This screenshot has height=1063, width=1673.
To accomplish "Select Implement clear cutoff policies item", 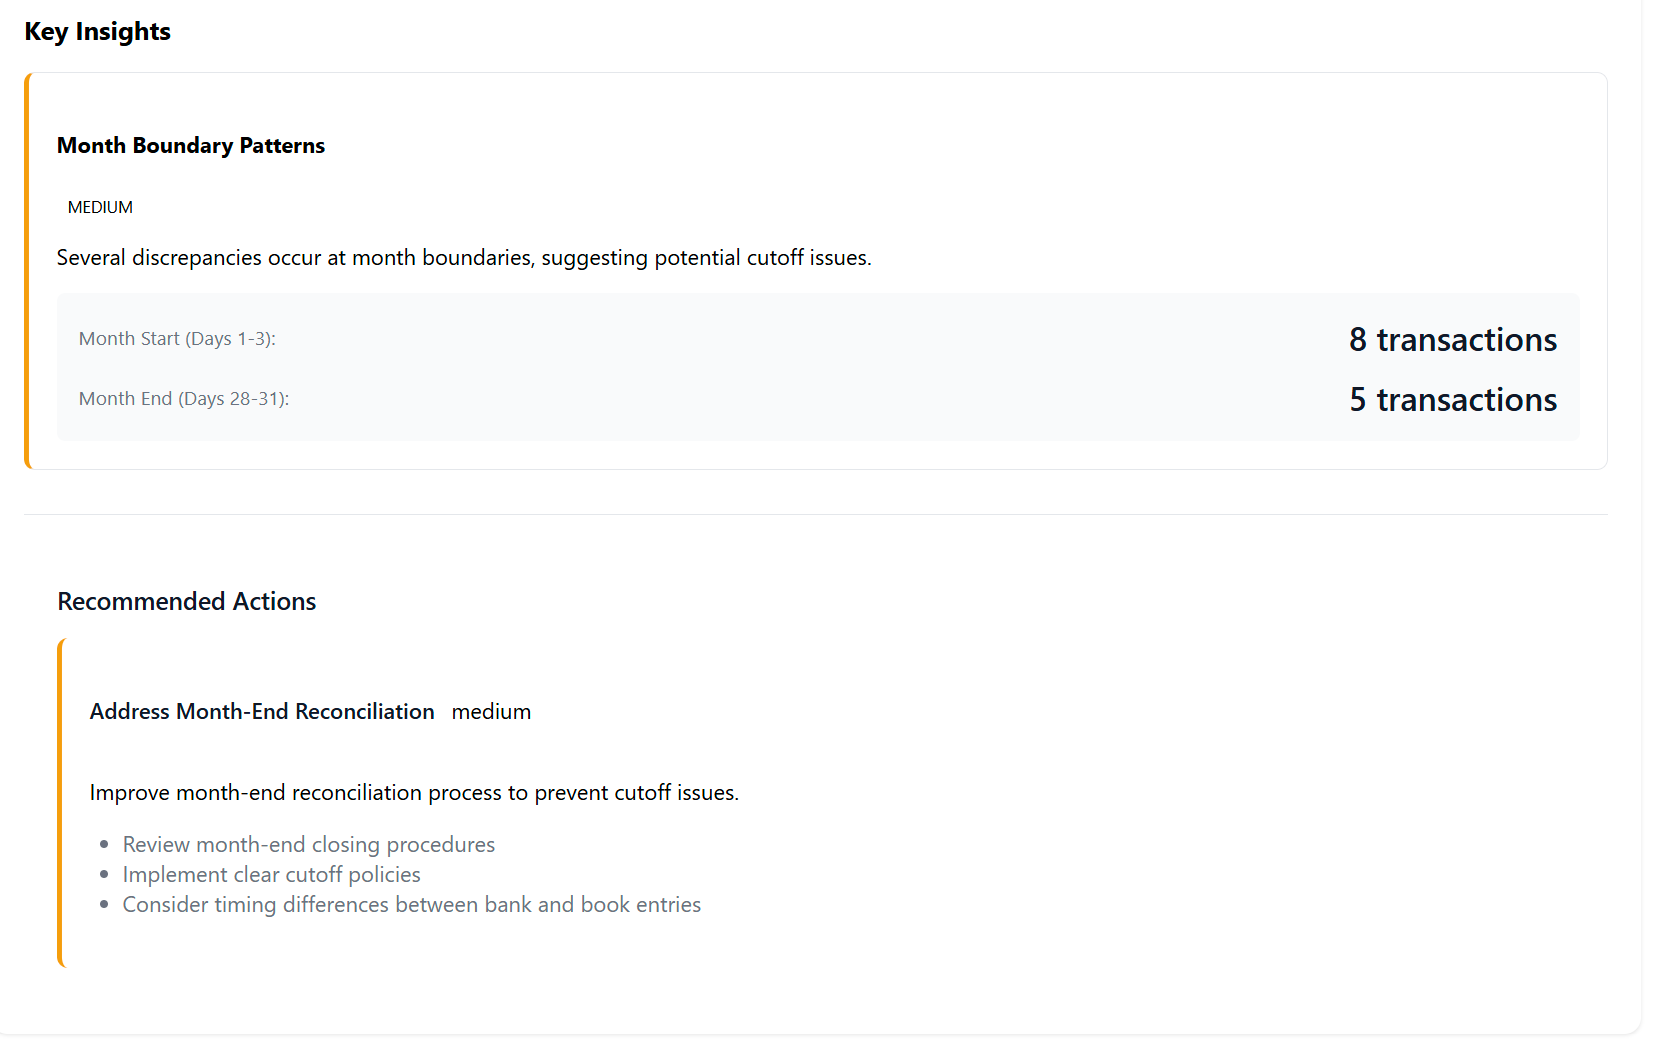I will click(x=272, y=875).
